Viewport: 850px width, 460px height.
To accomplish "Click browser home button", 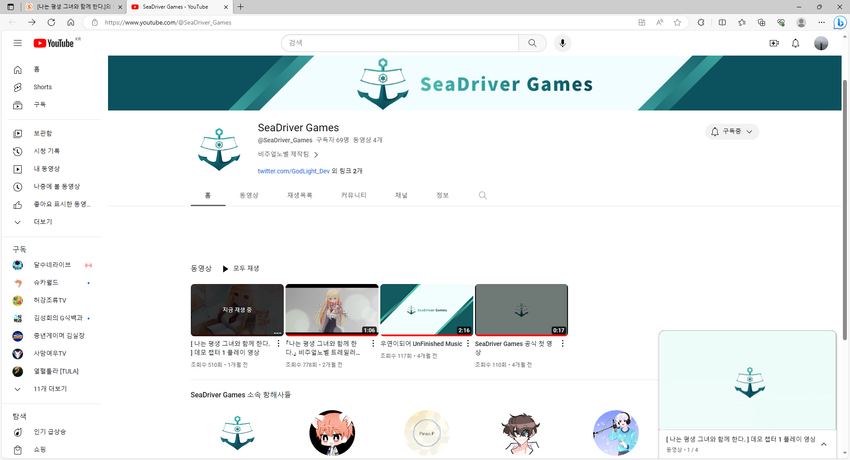I will coord(70,22).
